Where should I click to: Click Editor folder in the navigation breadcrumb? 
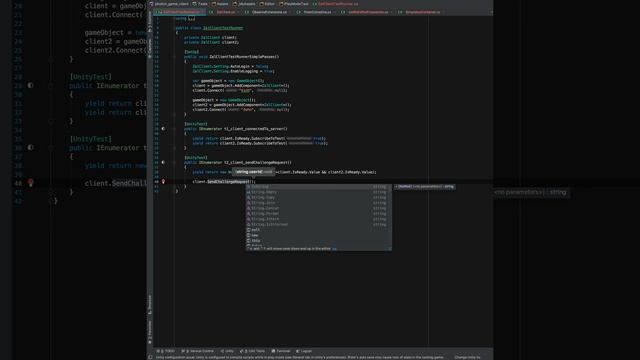(267, 4)
